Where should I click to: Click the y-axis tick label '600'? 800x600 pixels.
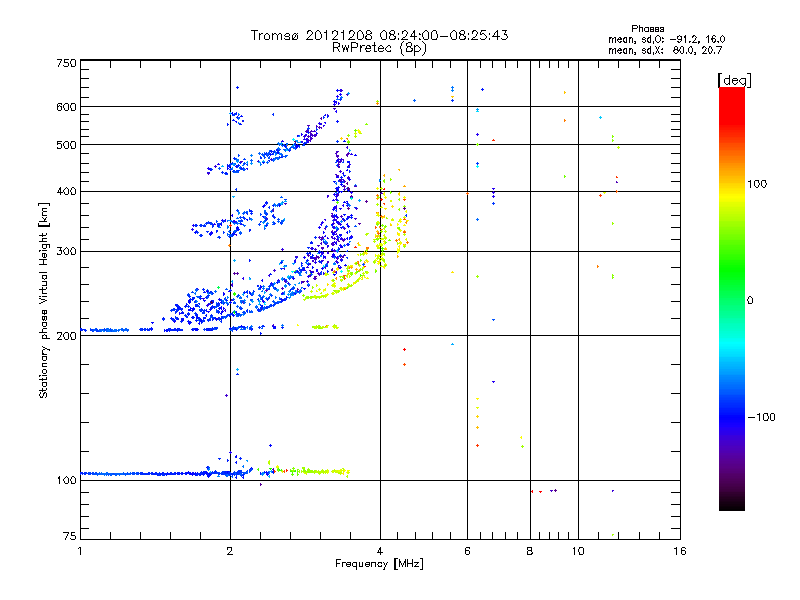click(x=66, y=107)
